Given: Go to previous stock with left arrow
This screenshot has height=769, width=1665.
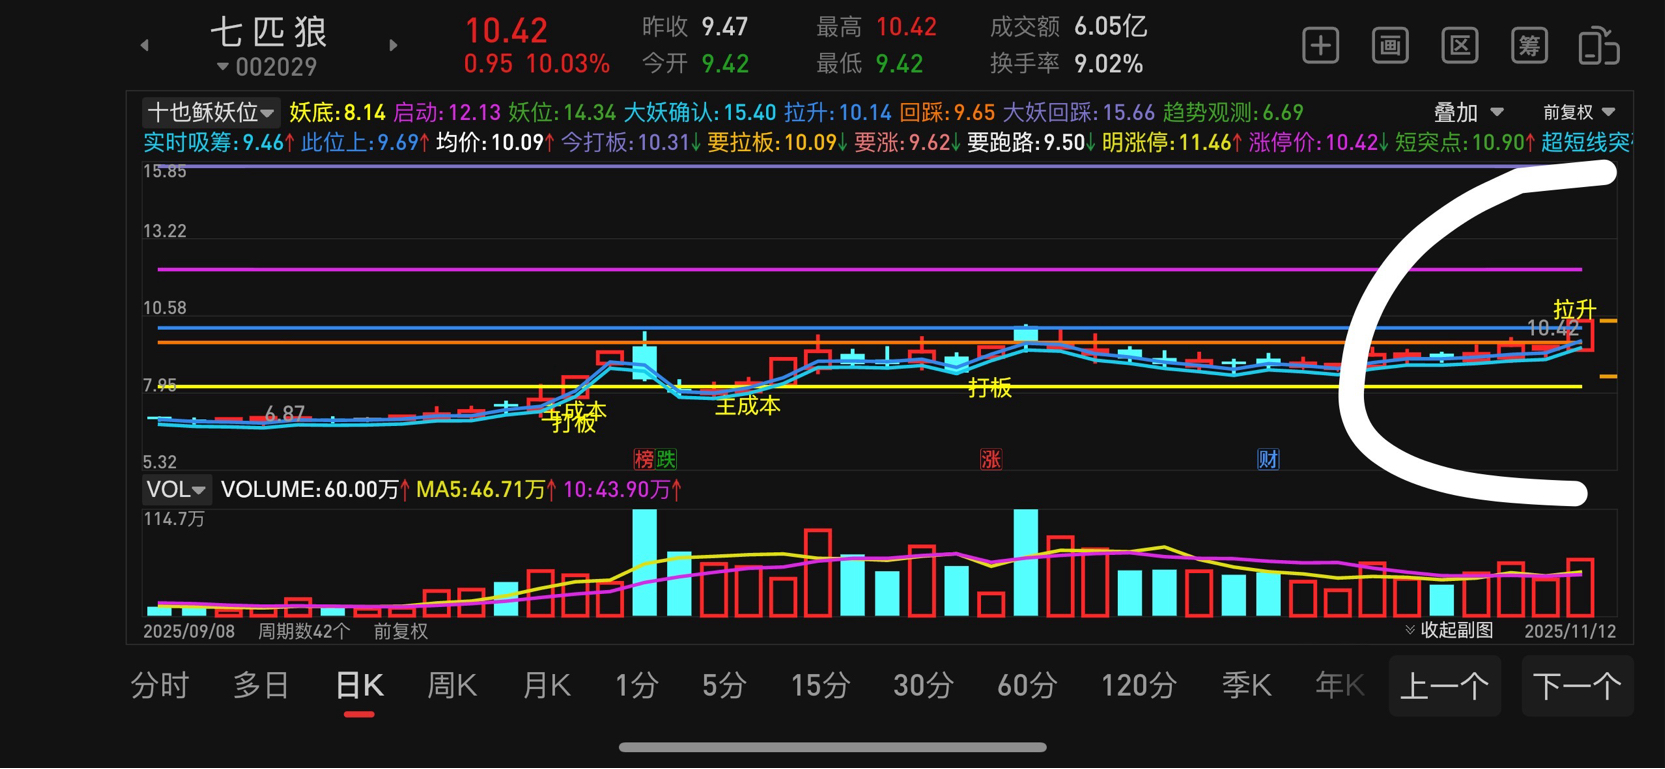Looking at the screenshot, I should coord(145,45).
